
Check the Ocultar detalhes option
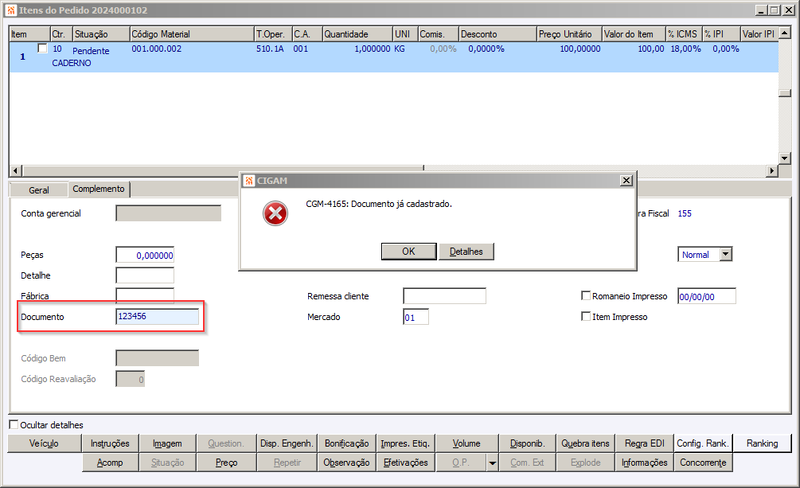[14, 424]
